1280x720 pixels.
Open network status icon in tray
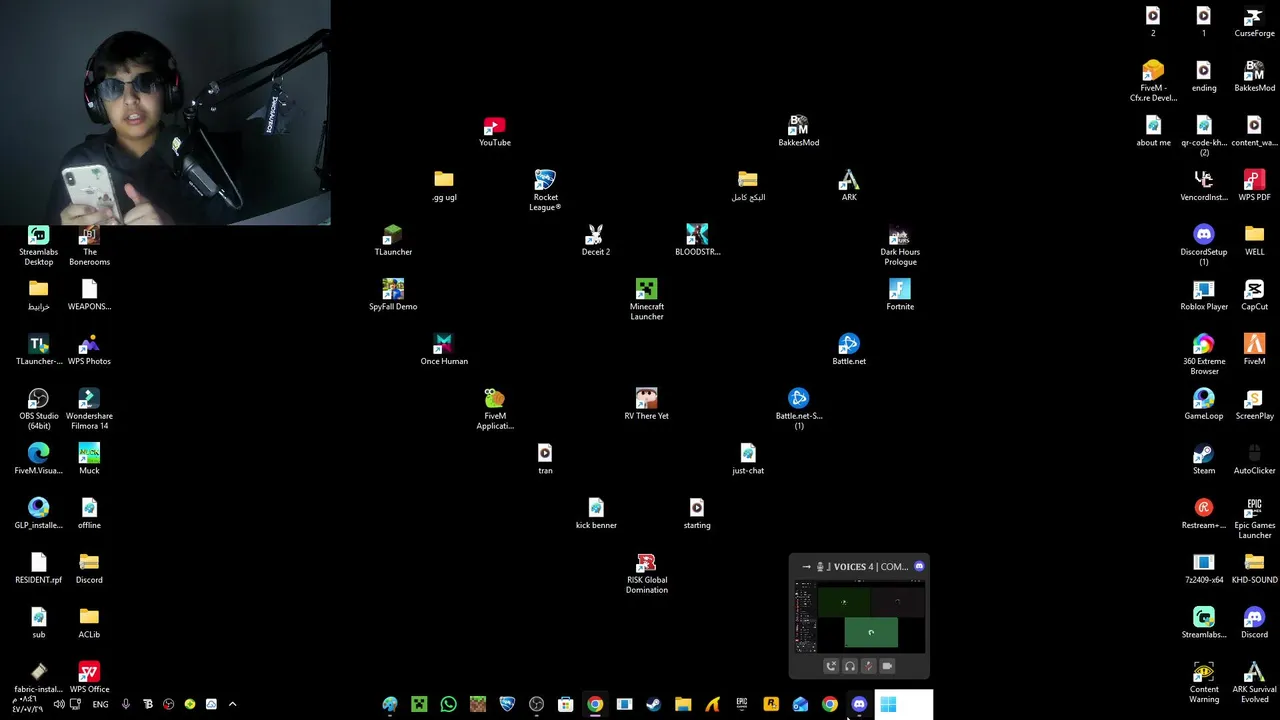[x=75, y=704]
